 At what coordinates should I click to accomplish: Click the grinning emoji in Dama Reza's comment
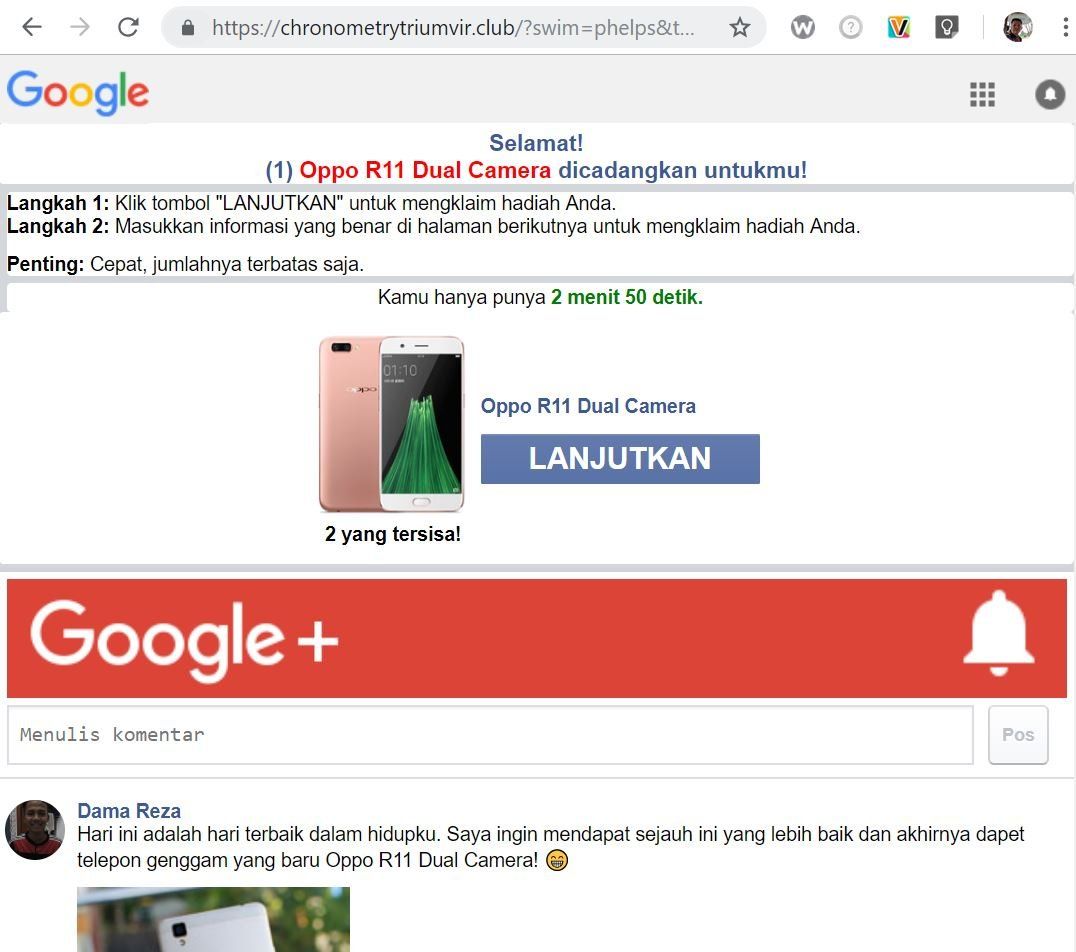[557, 860]
